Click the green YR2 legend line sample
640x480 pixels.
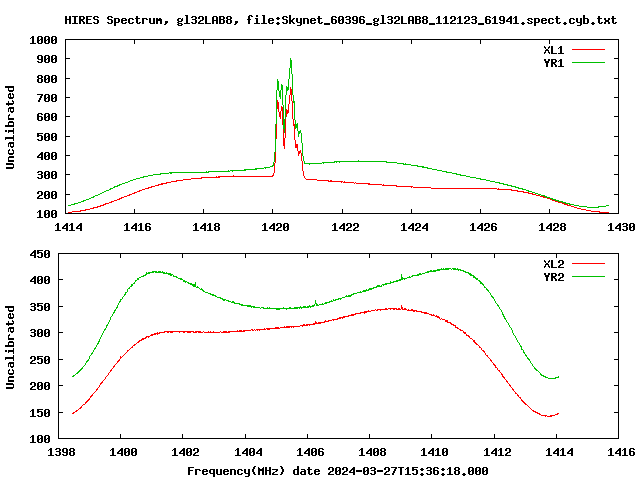pos(588,277)
